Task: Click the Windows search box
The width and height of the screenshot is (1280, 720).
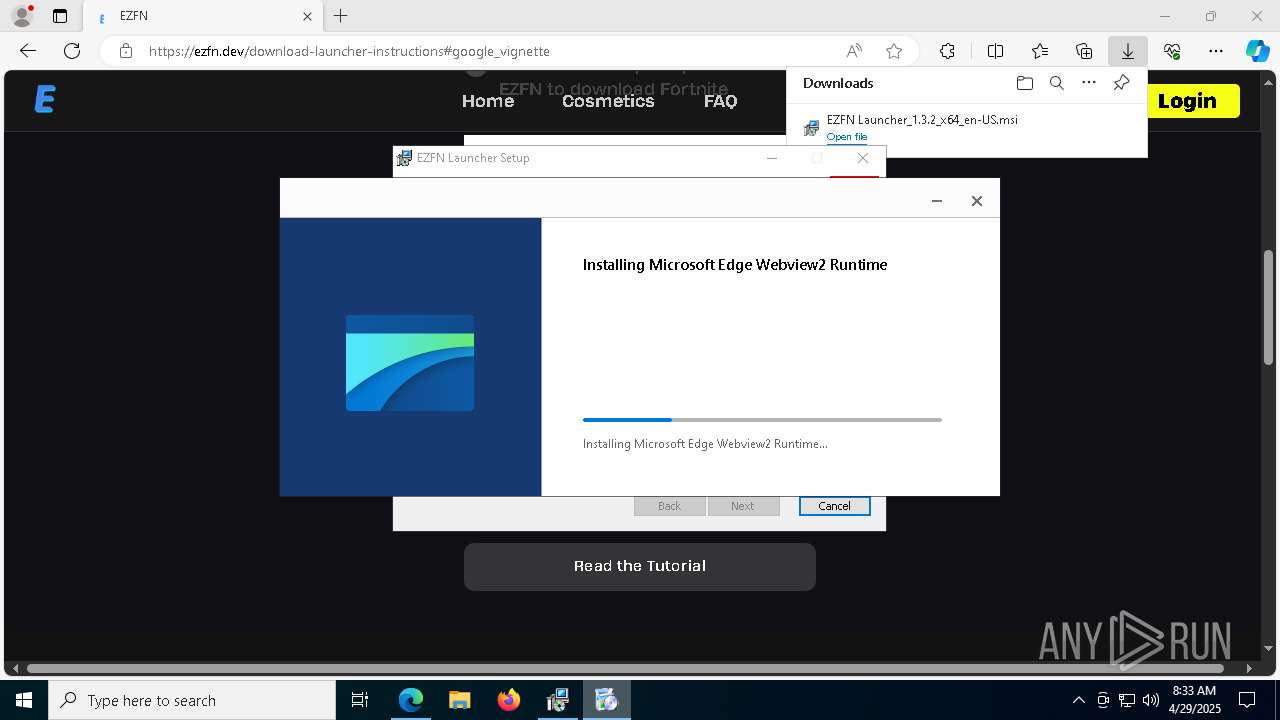Action: click(192, 700)
